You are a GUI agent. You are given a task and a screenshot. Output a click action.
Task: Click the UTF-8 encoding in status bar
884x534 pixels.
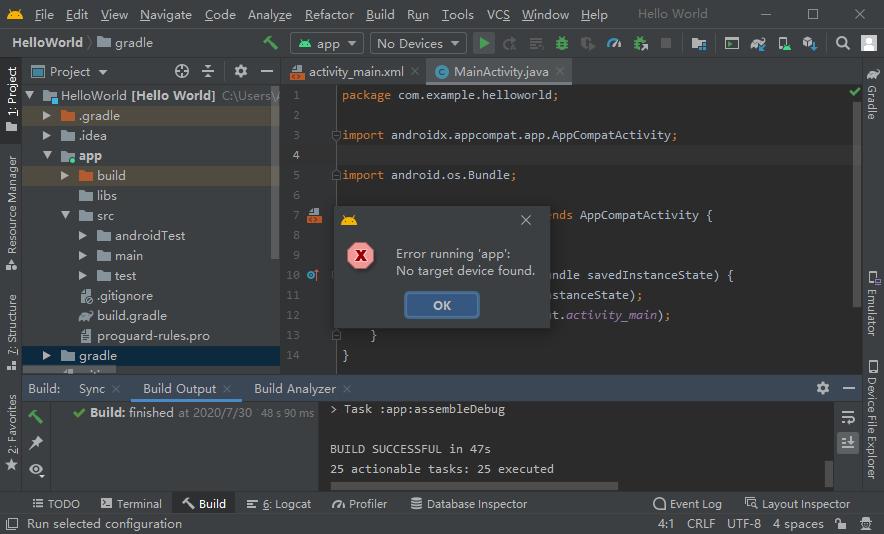[x=744, y=524]
